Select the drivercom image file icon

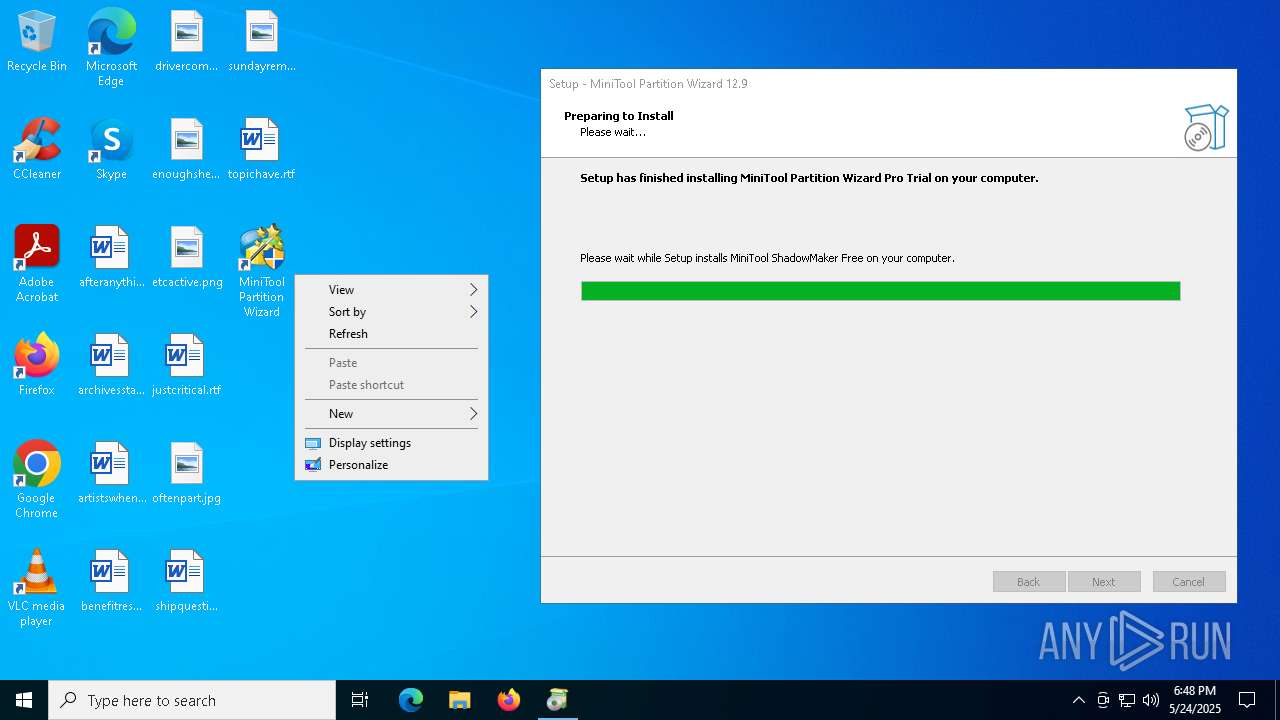click(x=187, y=42)
